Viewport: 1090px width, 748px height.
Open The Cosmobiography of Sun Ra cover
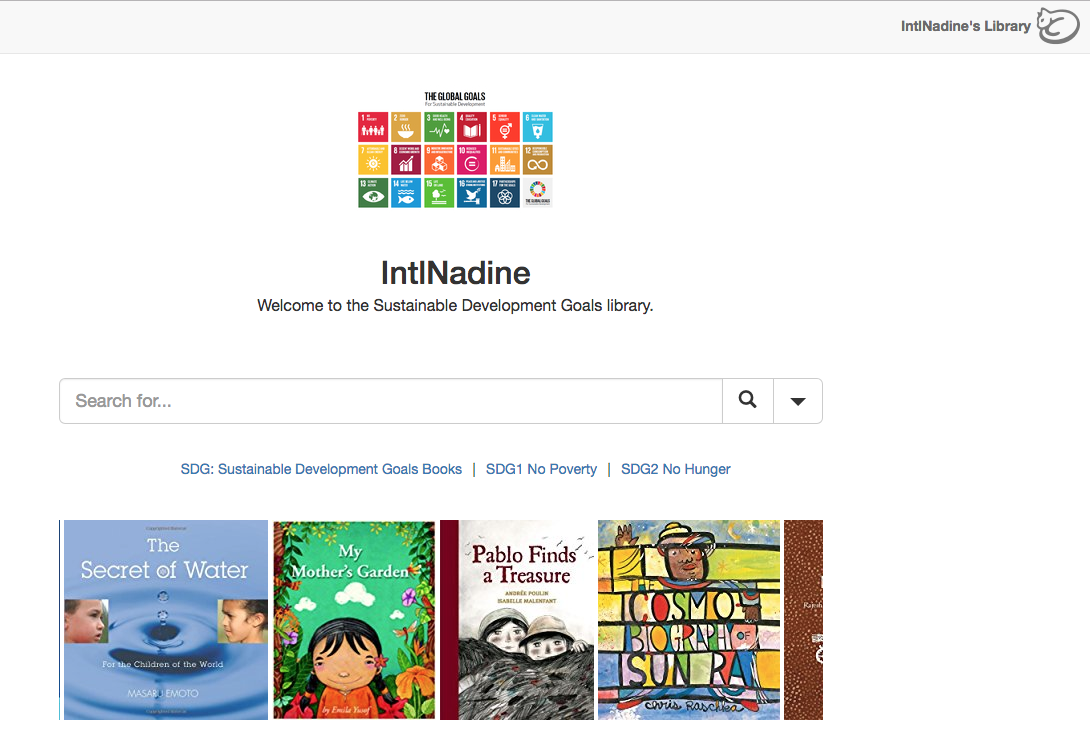point(689,620)
